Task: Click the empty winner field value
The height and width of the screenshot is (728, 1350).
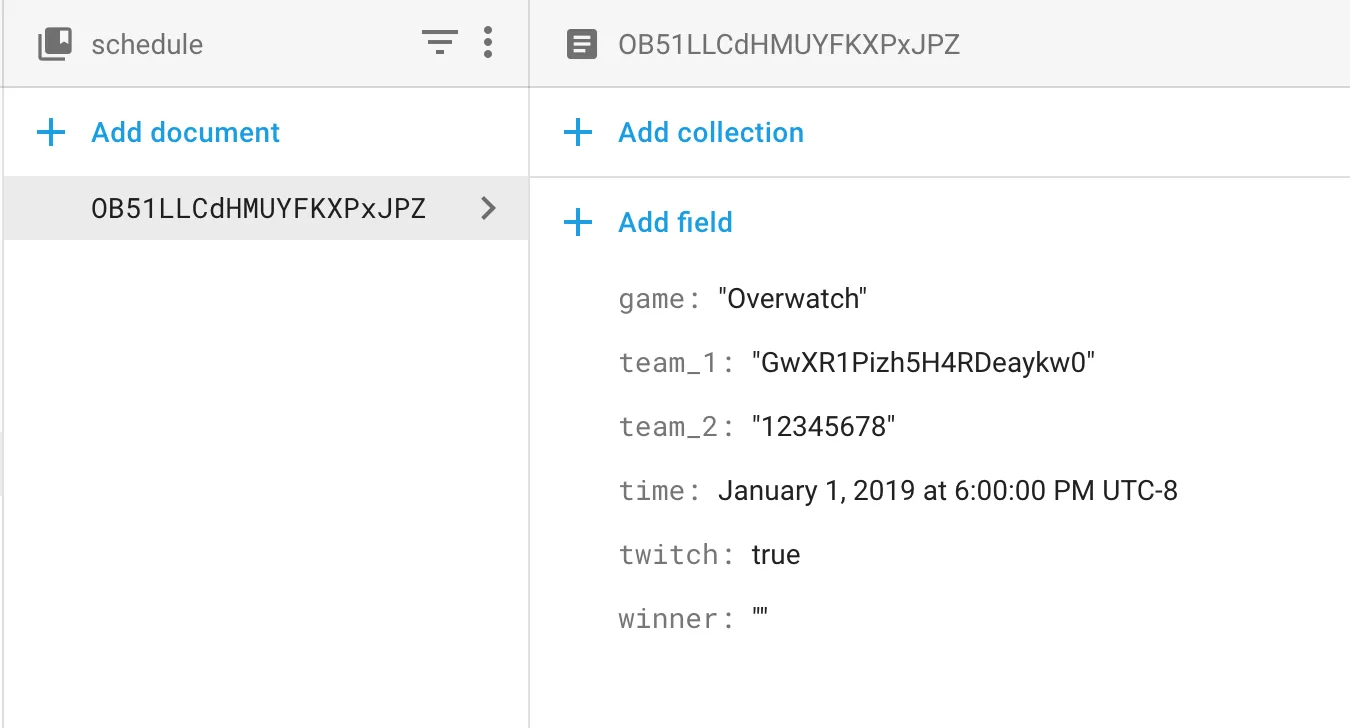Action: tap(759, 619)
